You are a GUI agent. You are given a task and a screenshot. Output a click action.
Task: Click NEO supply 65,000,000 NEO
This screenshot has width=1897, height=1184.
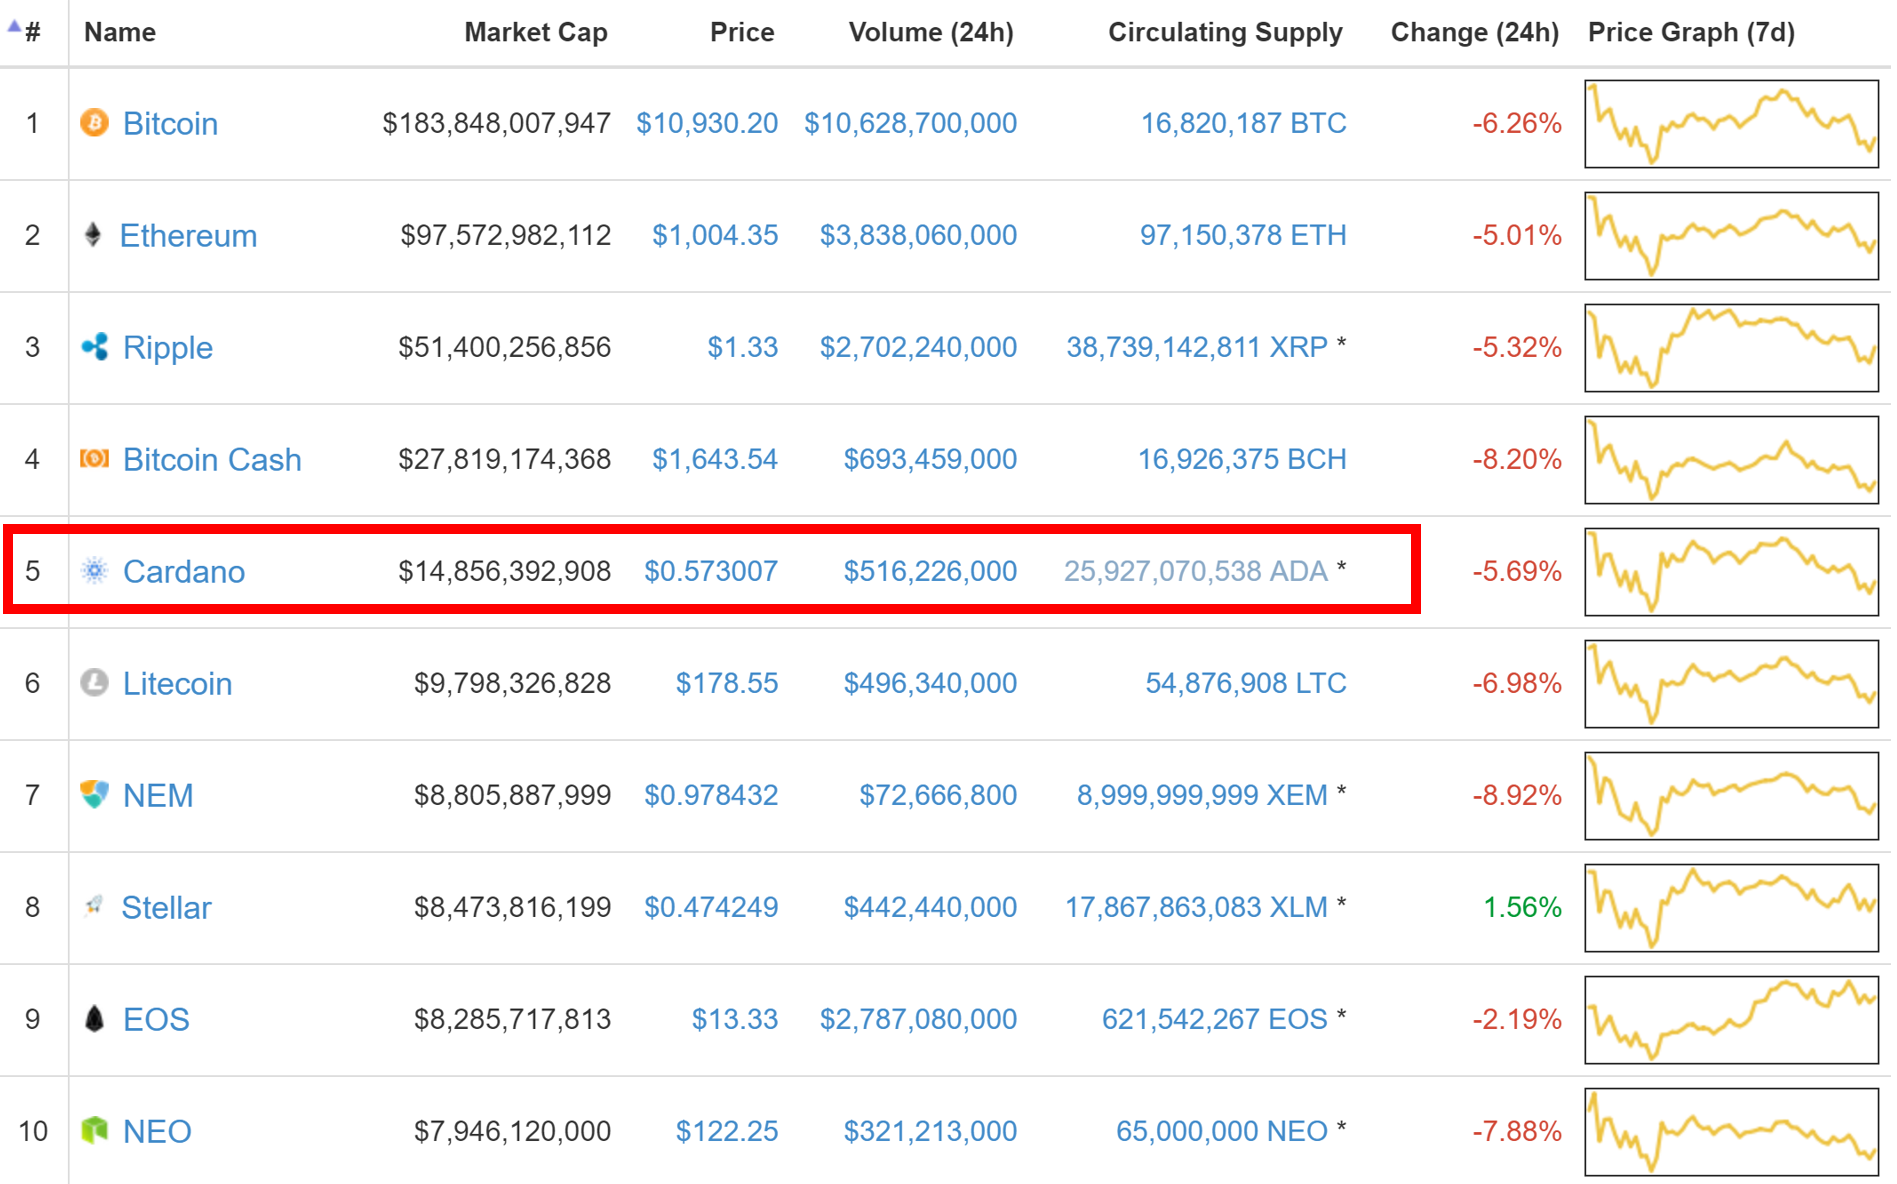[1222, 1131]
